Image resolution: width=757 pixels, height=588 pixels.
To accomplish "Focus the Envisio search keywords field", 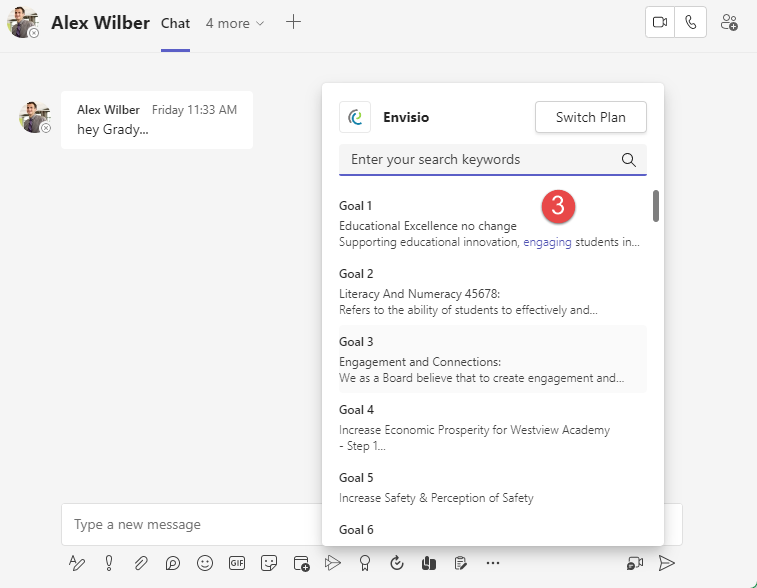I will [x=492, y=160].
